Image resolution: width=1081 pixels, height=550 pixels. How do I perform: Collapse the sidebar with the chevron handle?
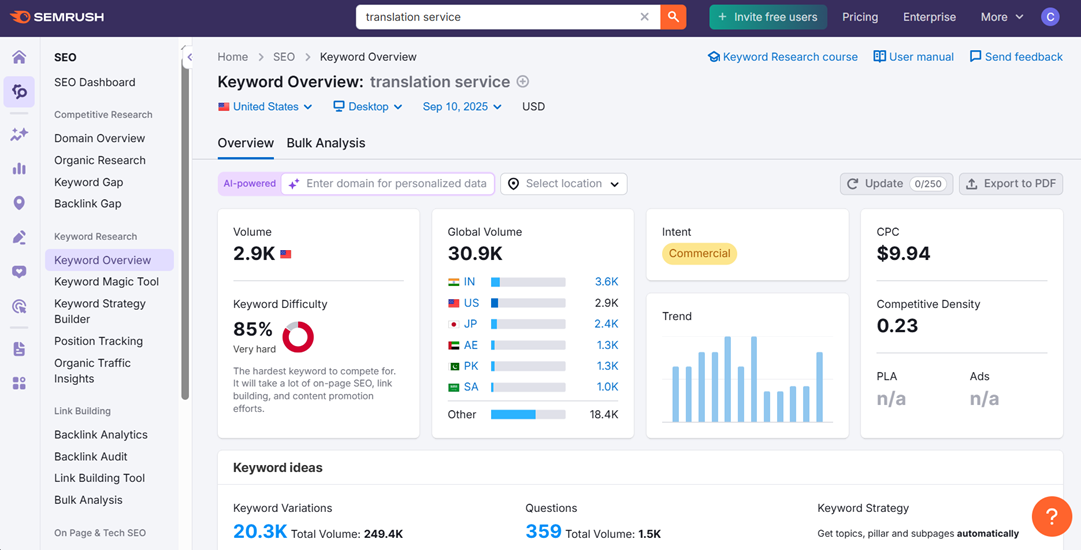pos(189,57)
